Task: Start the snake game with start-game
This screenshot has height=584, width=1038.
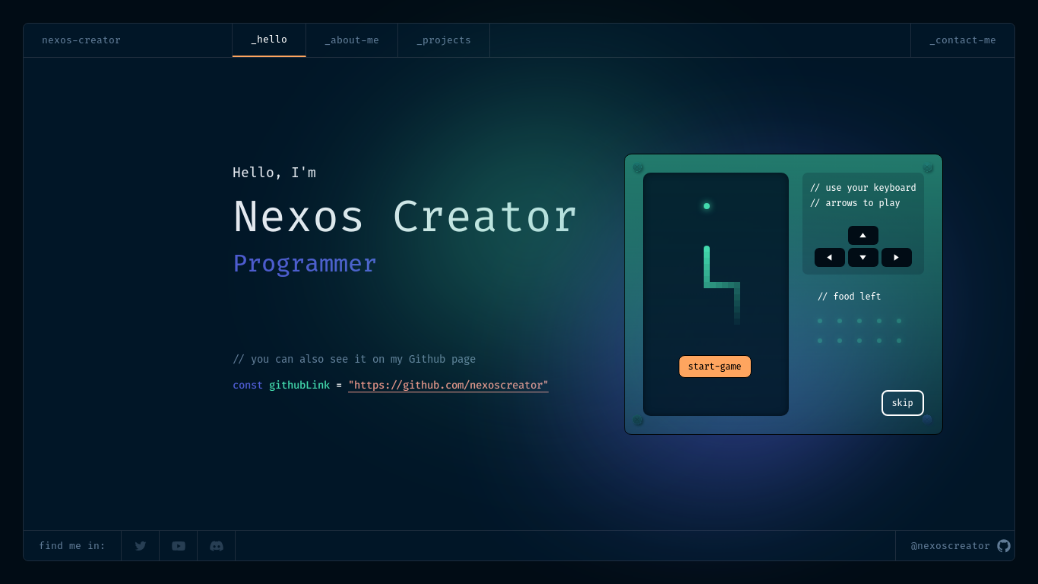Action: coord(714,366)
